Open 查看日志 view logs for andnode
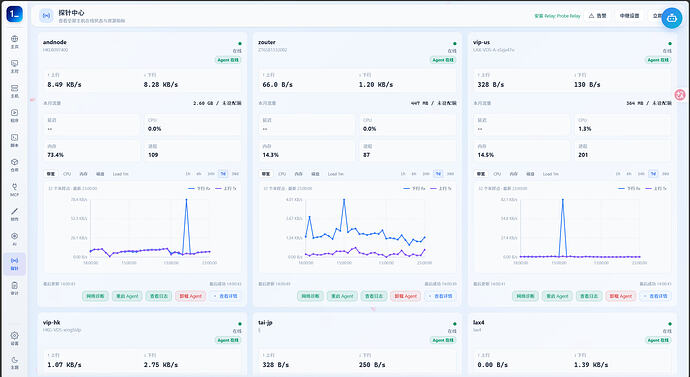Viewport: 690px width, 377px height. pos(158,296)
